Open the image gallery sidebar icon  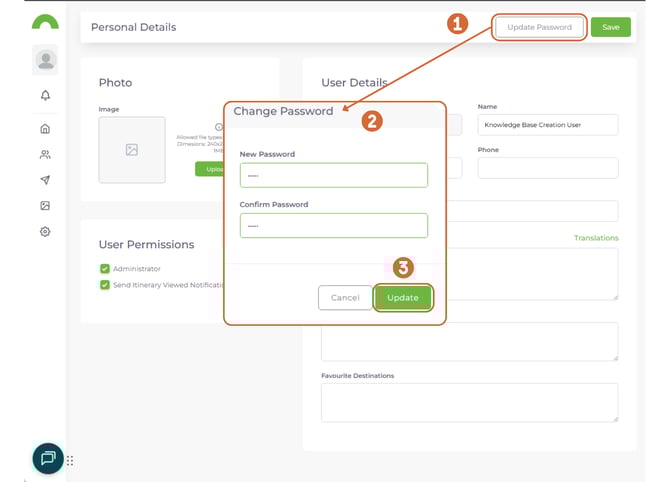[x=45, y=206]
